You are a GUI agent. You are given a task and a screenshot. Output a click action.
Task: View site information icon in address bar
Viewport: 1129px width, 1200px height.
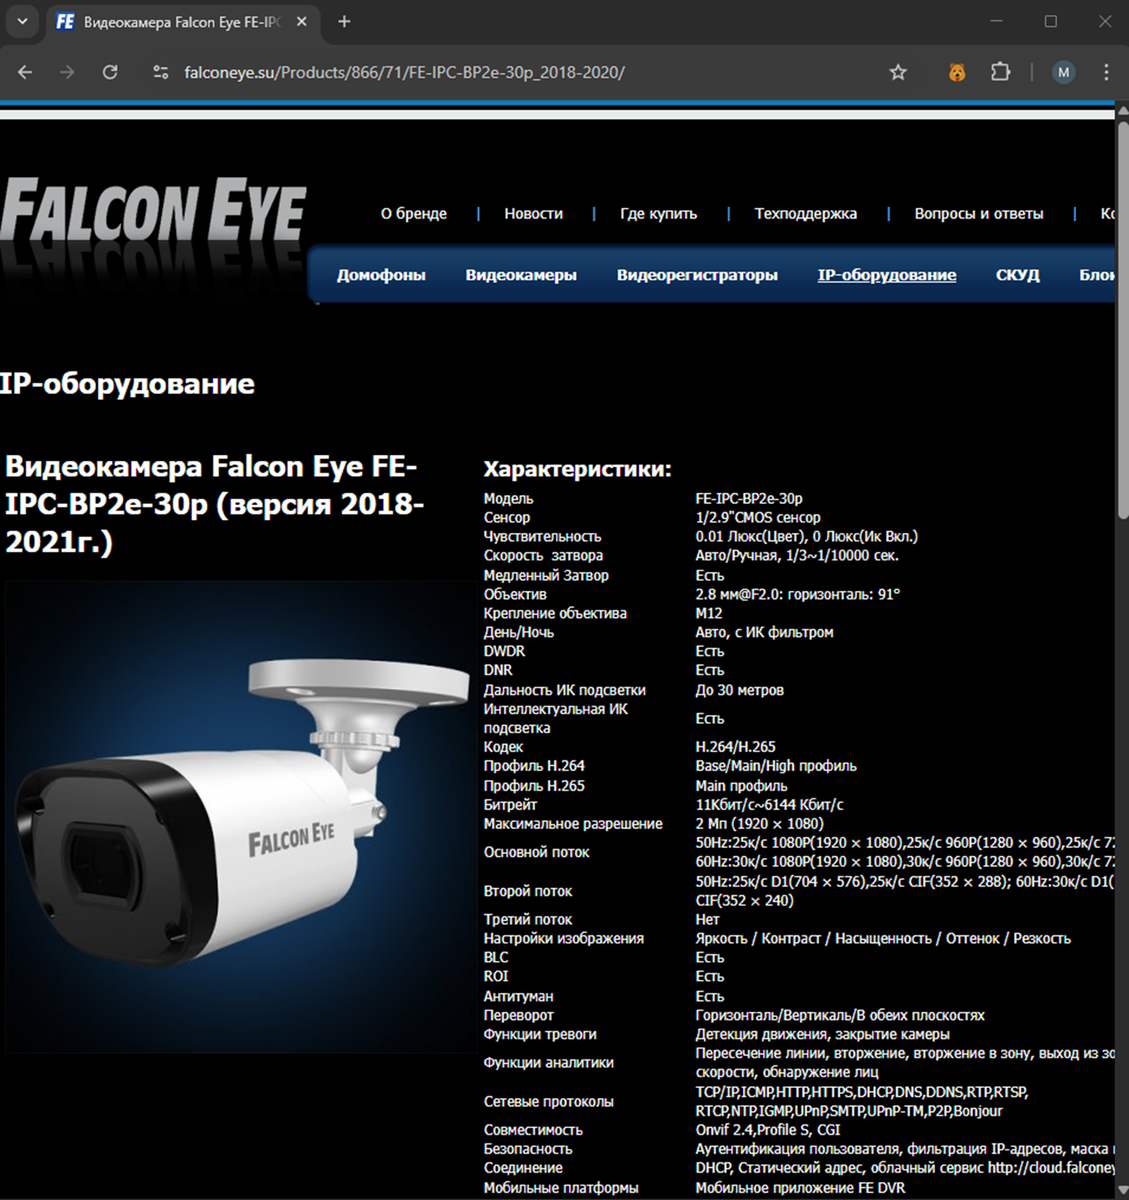[160, 72]
